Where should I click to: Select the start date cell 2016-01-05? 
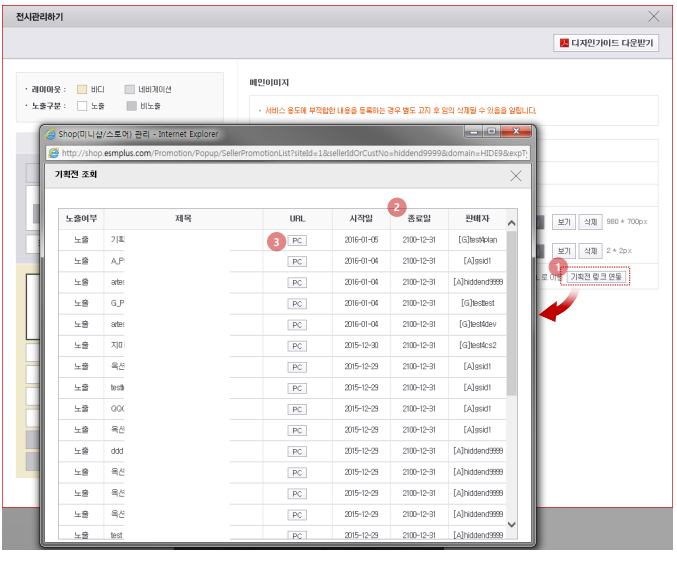[361, 240]
